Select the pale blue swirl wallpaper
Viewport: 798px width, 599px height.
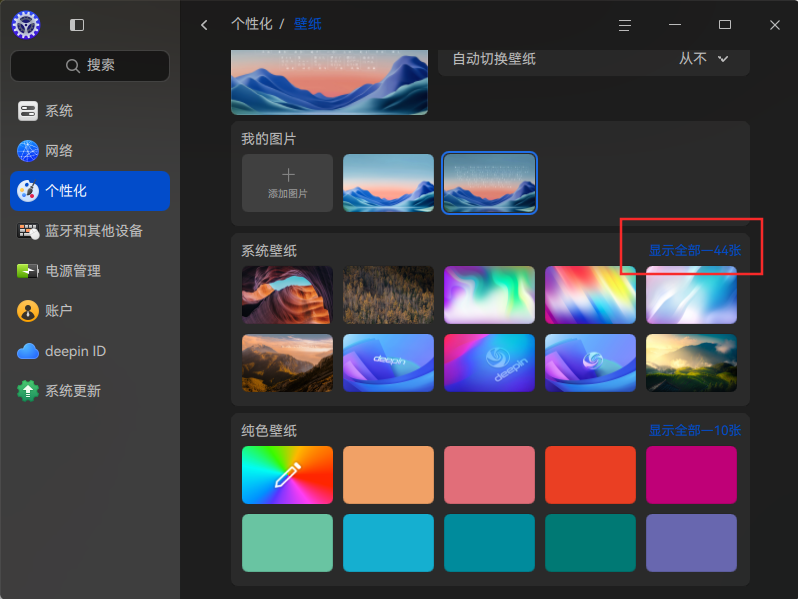pos(691,295)
